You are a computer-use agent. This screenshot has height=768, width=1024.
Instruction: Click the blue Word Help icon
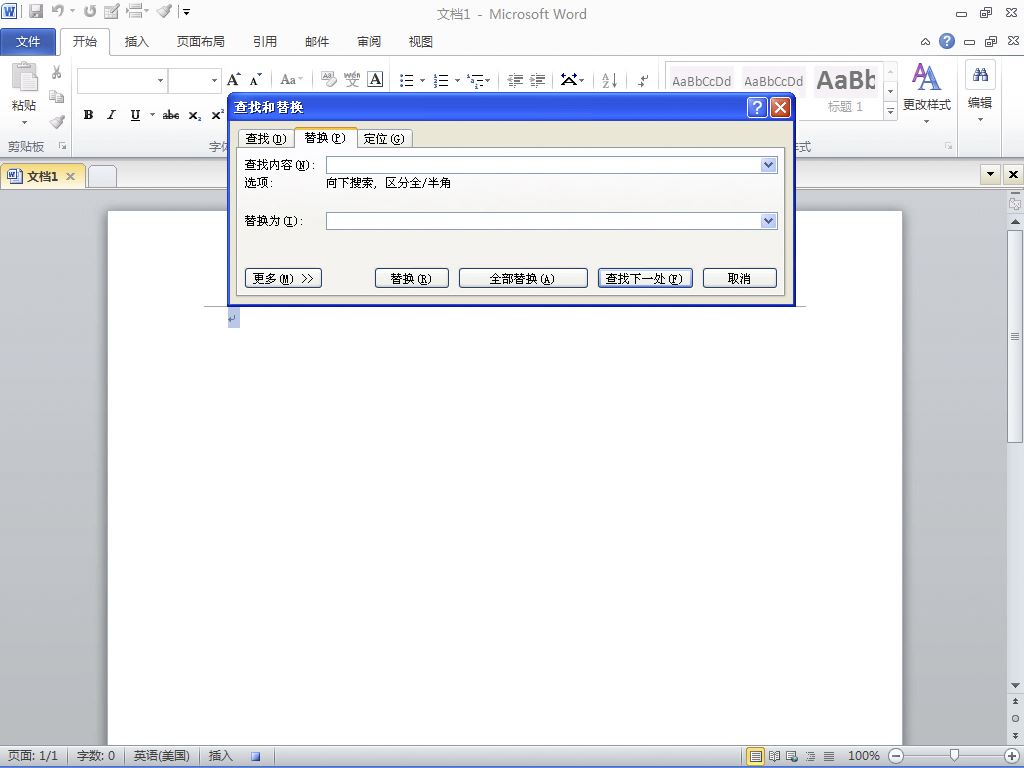click(x=946, y=41)
